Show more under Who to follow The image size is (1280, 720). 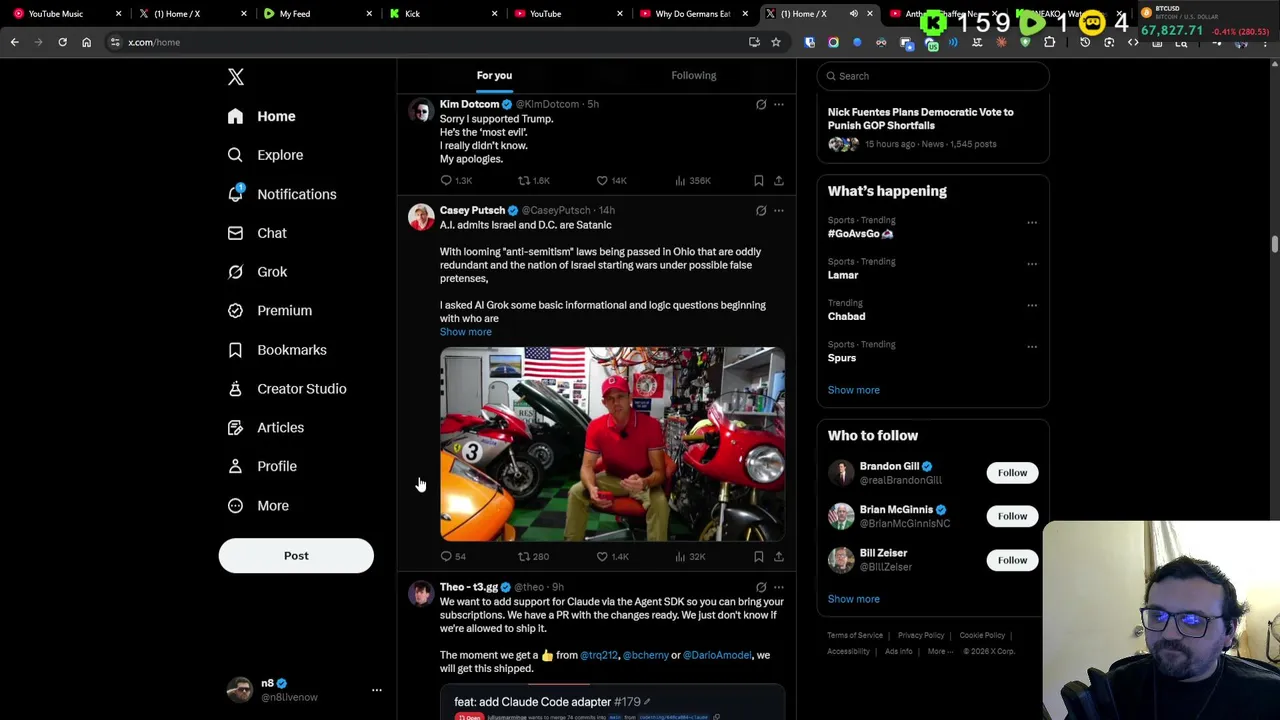click(853, 599)
